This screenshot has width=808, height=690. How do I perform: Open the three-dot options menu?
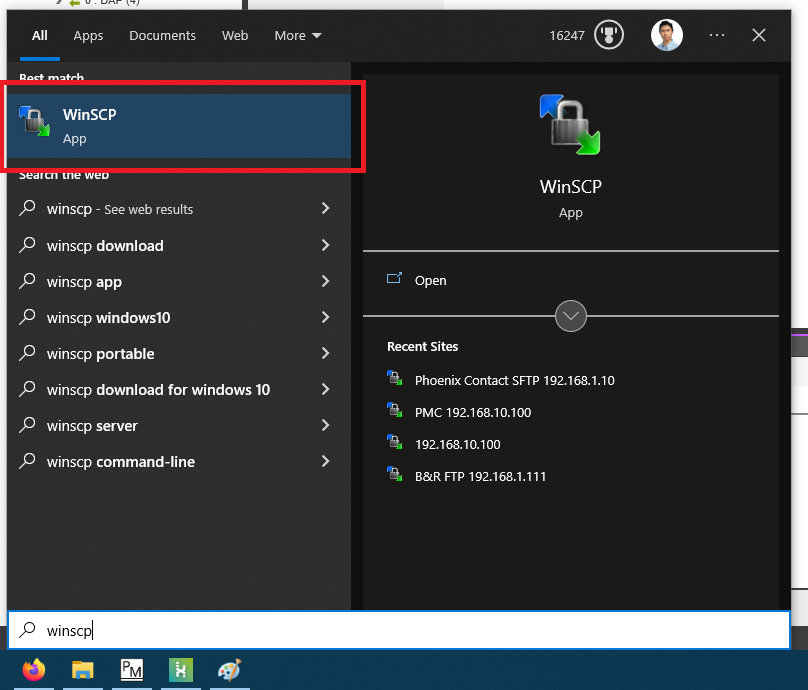point(717,35)
